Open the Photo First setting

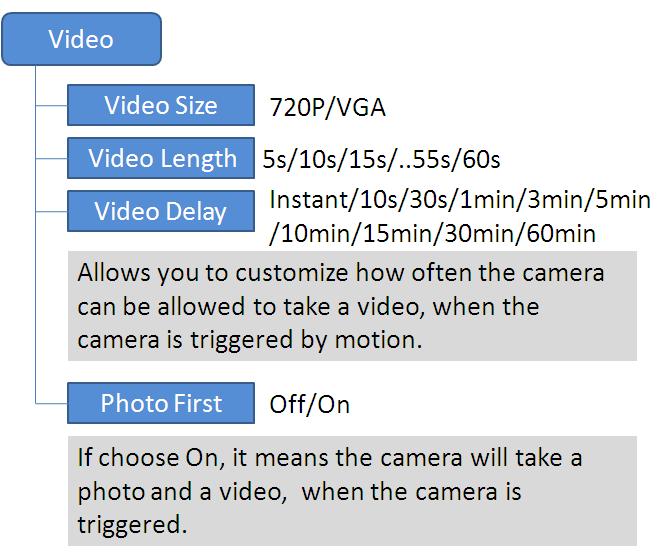[161, 403]
